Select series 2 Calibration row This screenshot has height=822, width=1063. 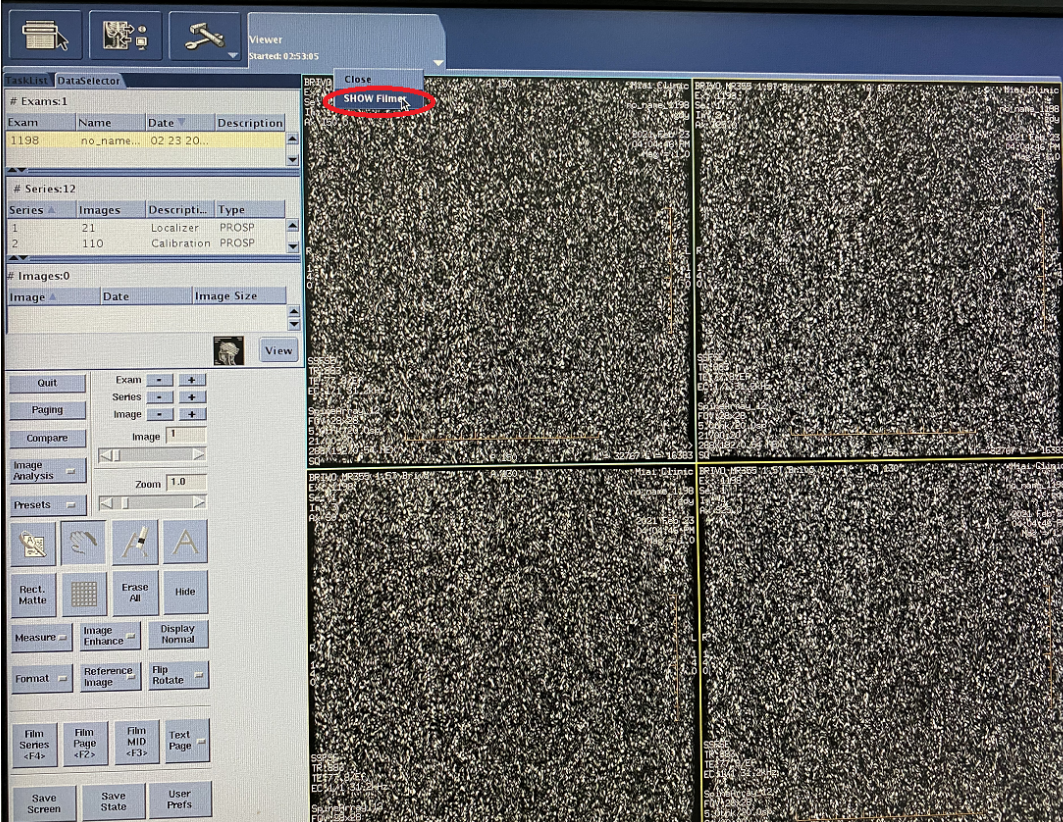pos(146,243)
